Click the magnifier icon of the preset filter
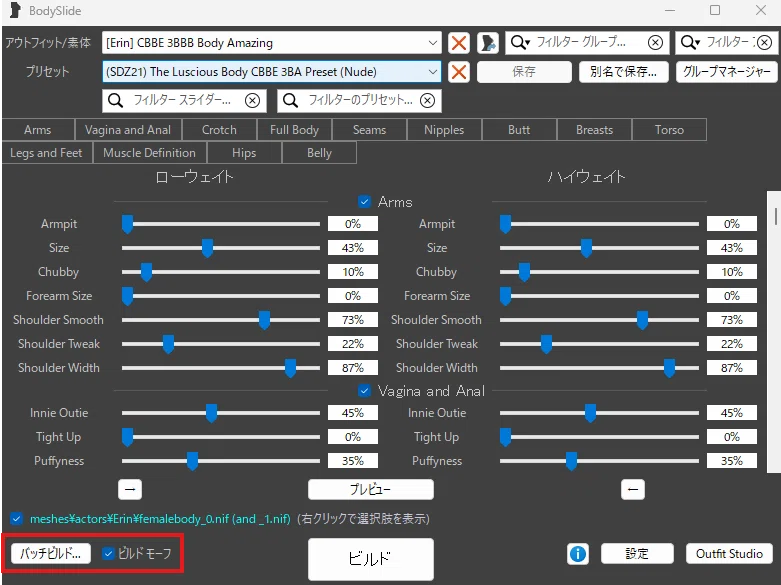This screenshot has height=585, width=781. (290, 101)
